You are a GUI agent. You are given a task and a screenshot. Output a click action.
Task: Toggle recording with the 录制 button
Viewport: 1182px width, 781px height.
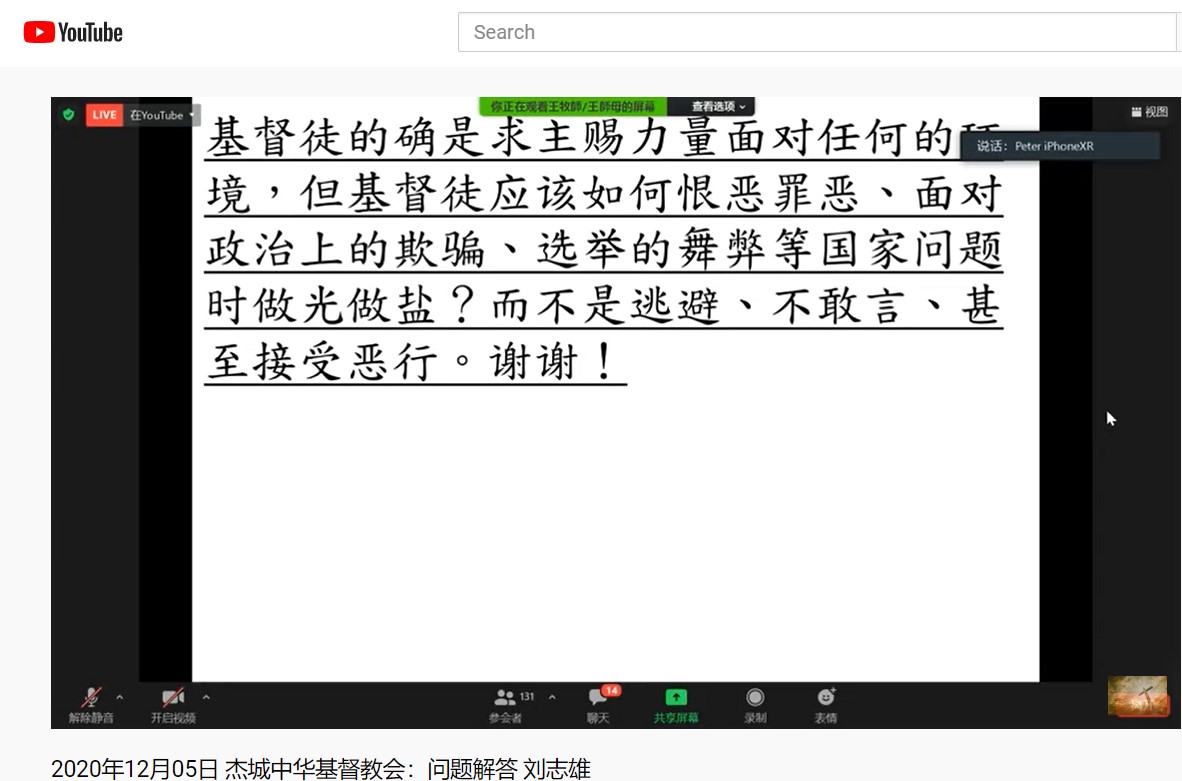pyautogui.click(x=755, y=698)
